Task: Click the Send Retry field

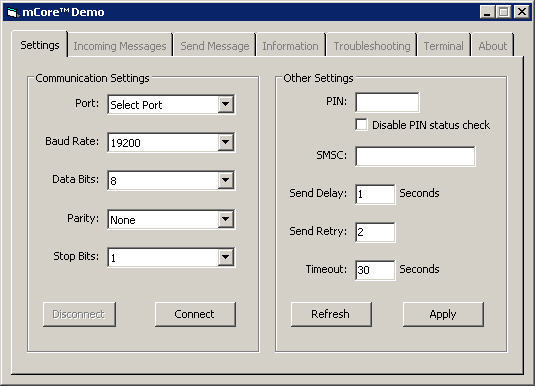Action: click(375, 232)
